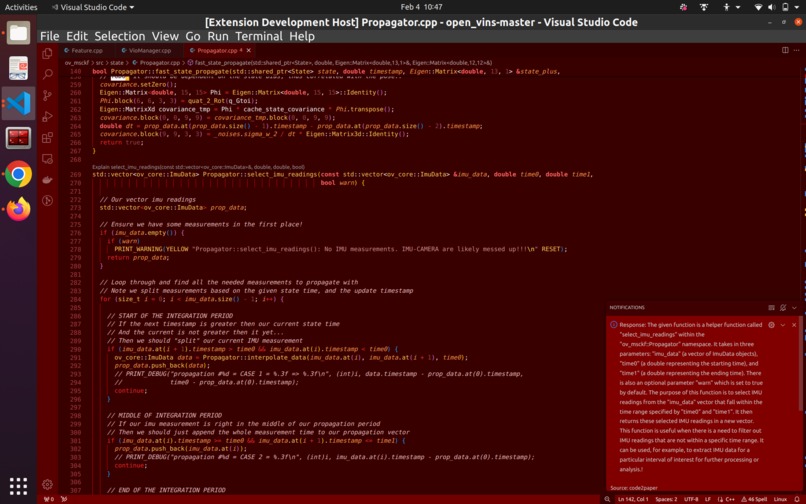This screenshot has width=806, height=504.
Task: Expand the state breadcrumb segment
Action: pos(117,63)
